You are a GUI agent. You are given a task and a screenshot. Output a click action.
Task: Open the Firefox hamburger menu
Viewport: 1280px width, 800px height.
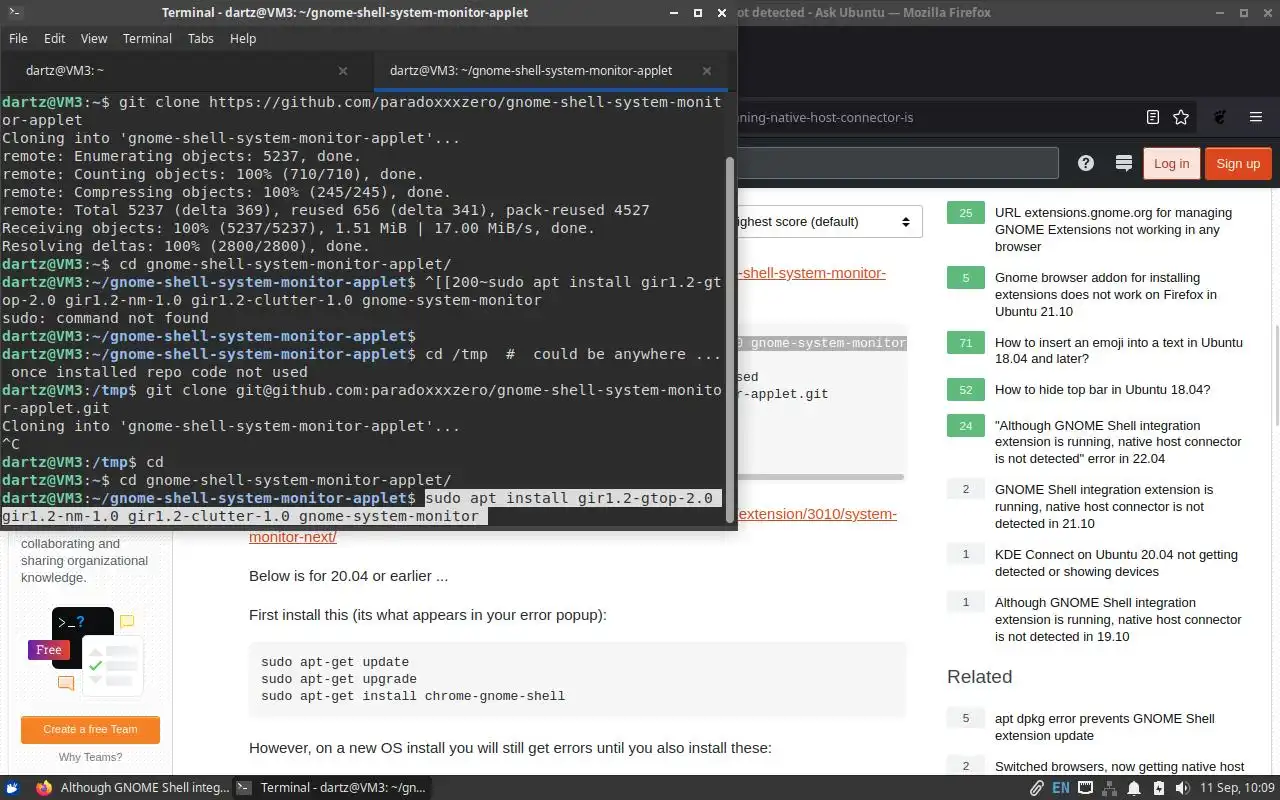point(1258,117)
